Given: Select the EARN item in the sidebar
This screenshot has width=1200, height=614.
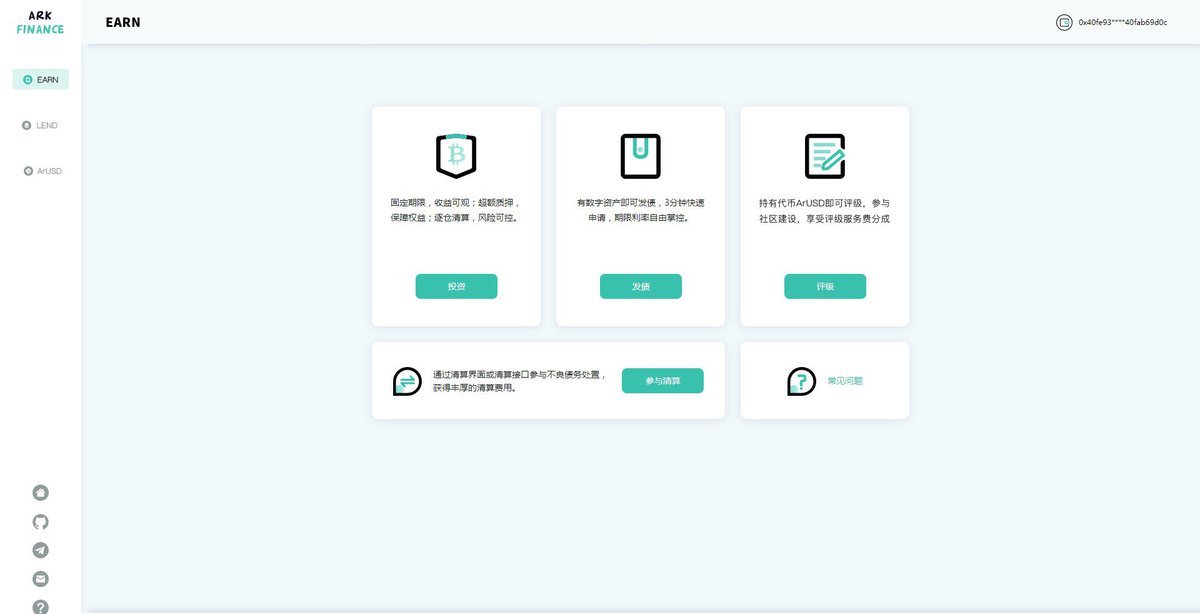Looking at the screenshot, I should pyautogui.click(x=40, y=79).
